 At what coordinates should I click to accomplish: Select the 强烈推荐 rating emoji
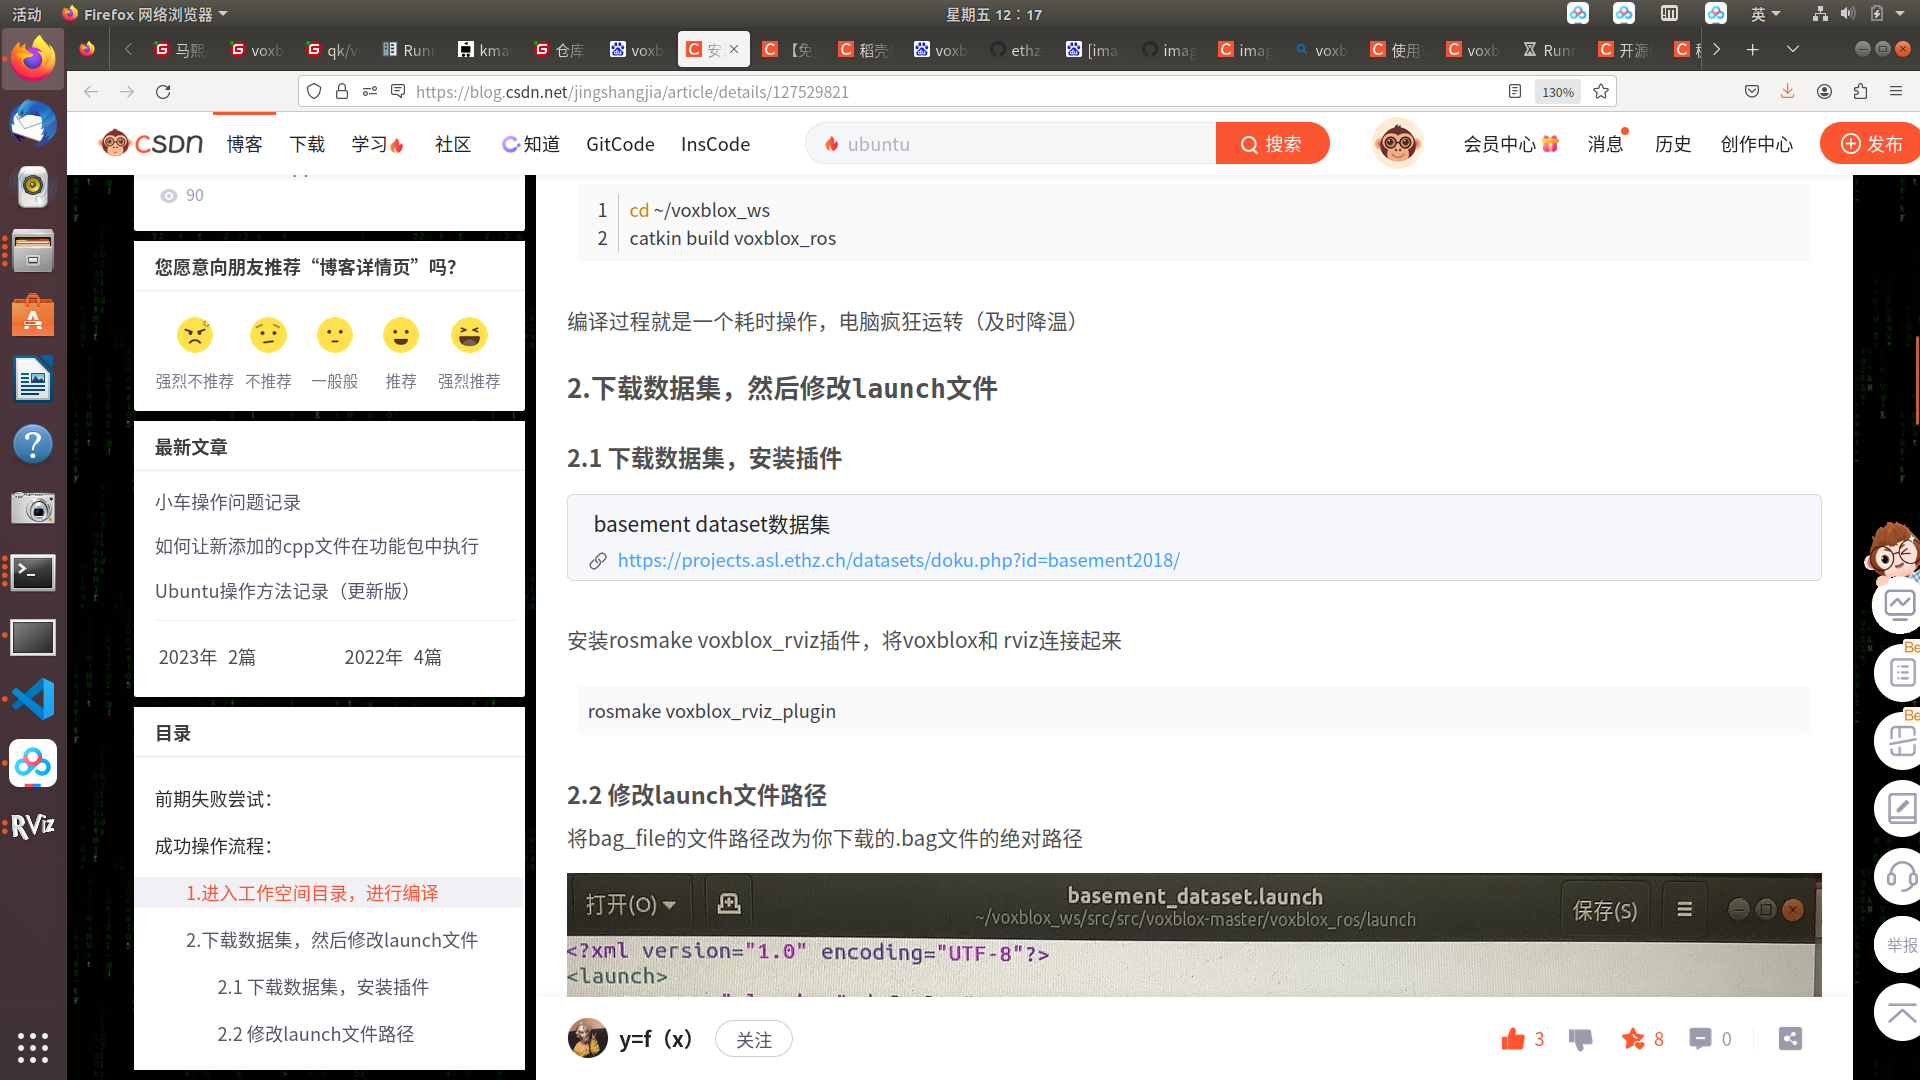coord(469,335)
